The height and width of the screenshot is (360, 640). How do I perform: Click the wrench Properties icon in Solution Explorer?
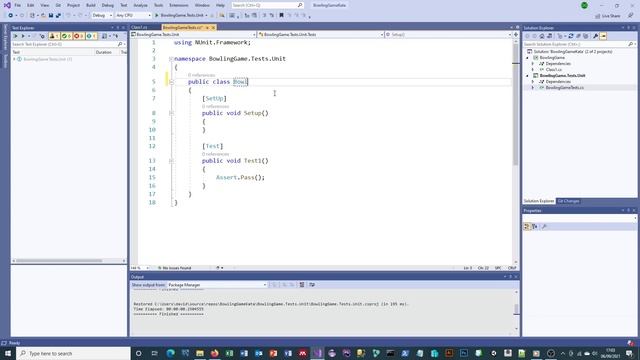click(x=596, y=36)
